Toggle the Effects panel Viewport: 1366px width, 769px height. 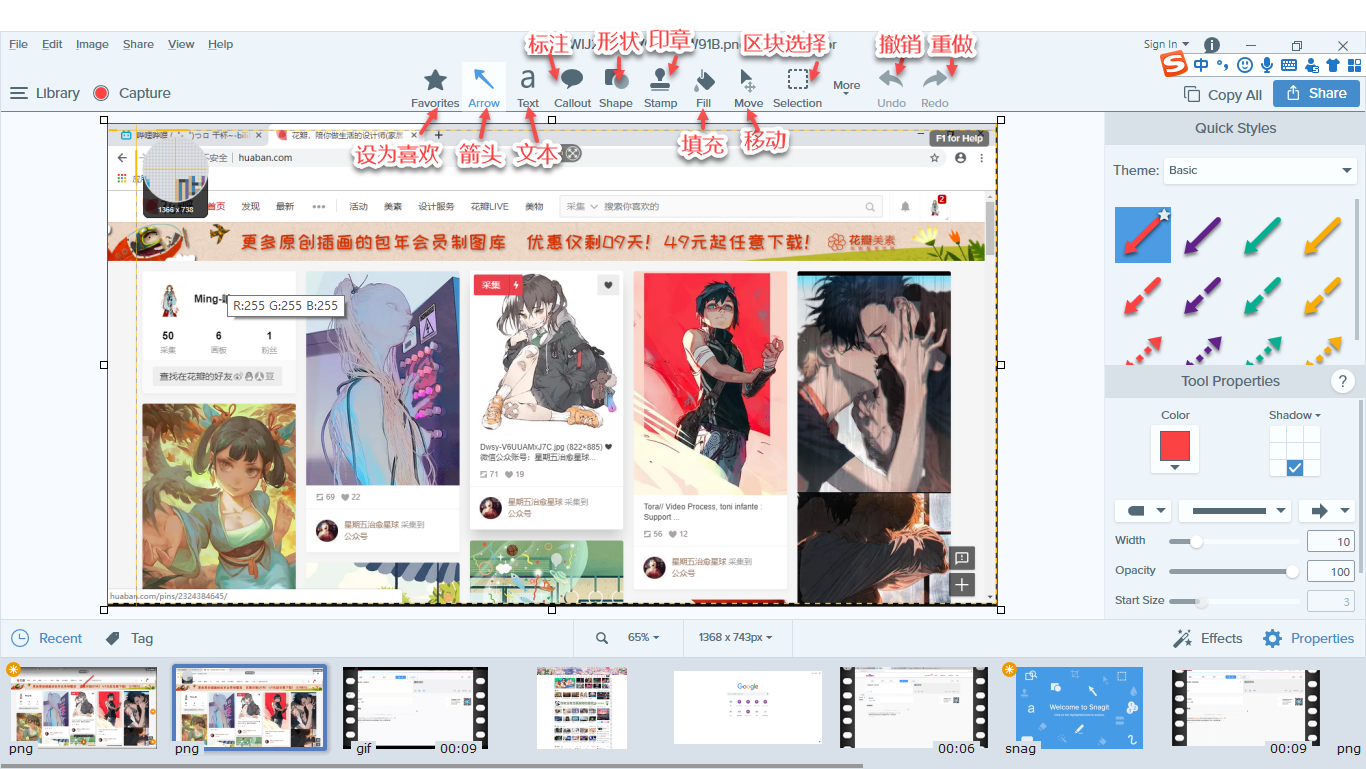1208,638
